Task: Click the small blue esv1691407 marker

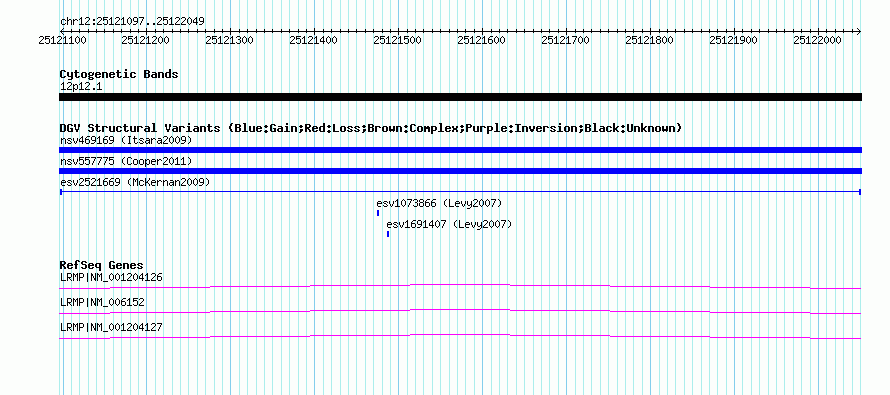Action: point(388,234)
